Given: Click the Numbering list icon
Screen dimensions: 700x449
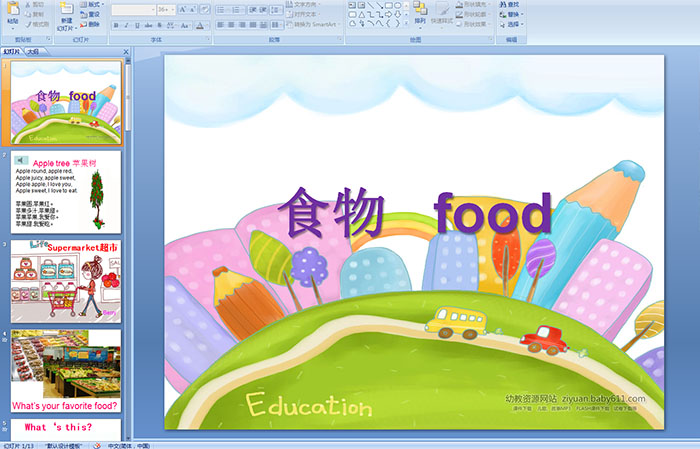Looking at the screenshot, I should click(x=238, y=10).
